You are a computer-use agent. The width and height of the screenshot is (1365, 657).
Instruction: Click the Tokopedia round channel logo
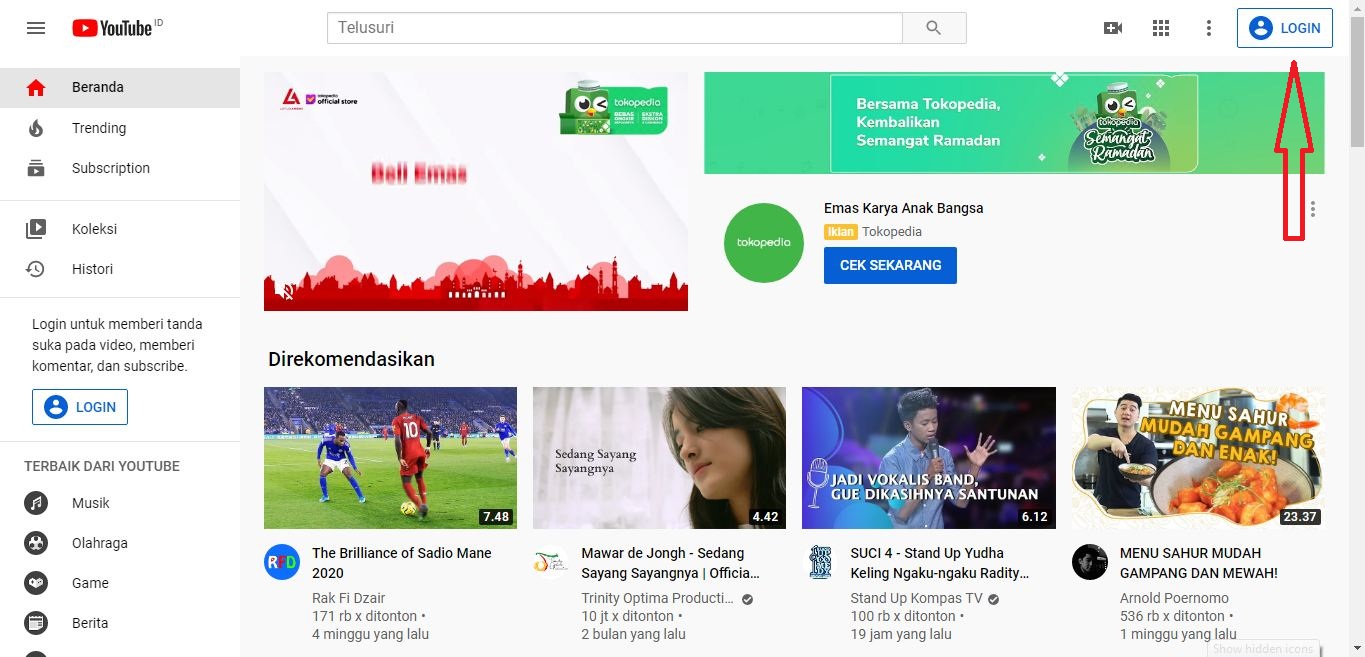pos(764,242)
